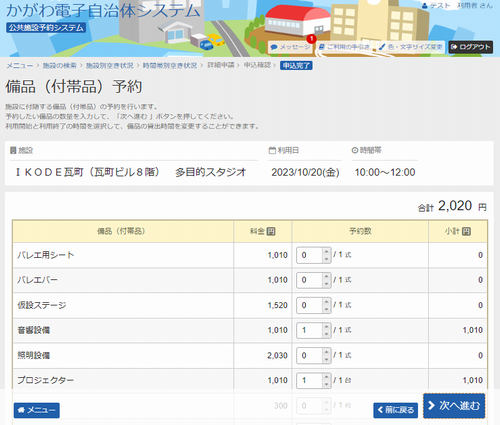Select 時間帯別空き状況 breadcrumb item
500x425 pixels.
click(x=170, y=65)
